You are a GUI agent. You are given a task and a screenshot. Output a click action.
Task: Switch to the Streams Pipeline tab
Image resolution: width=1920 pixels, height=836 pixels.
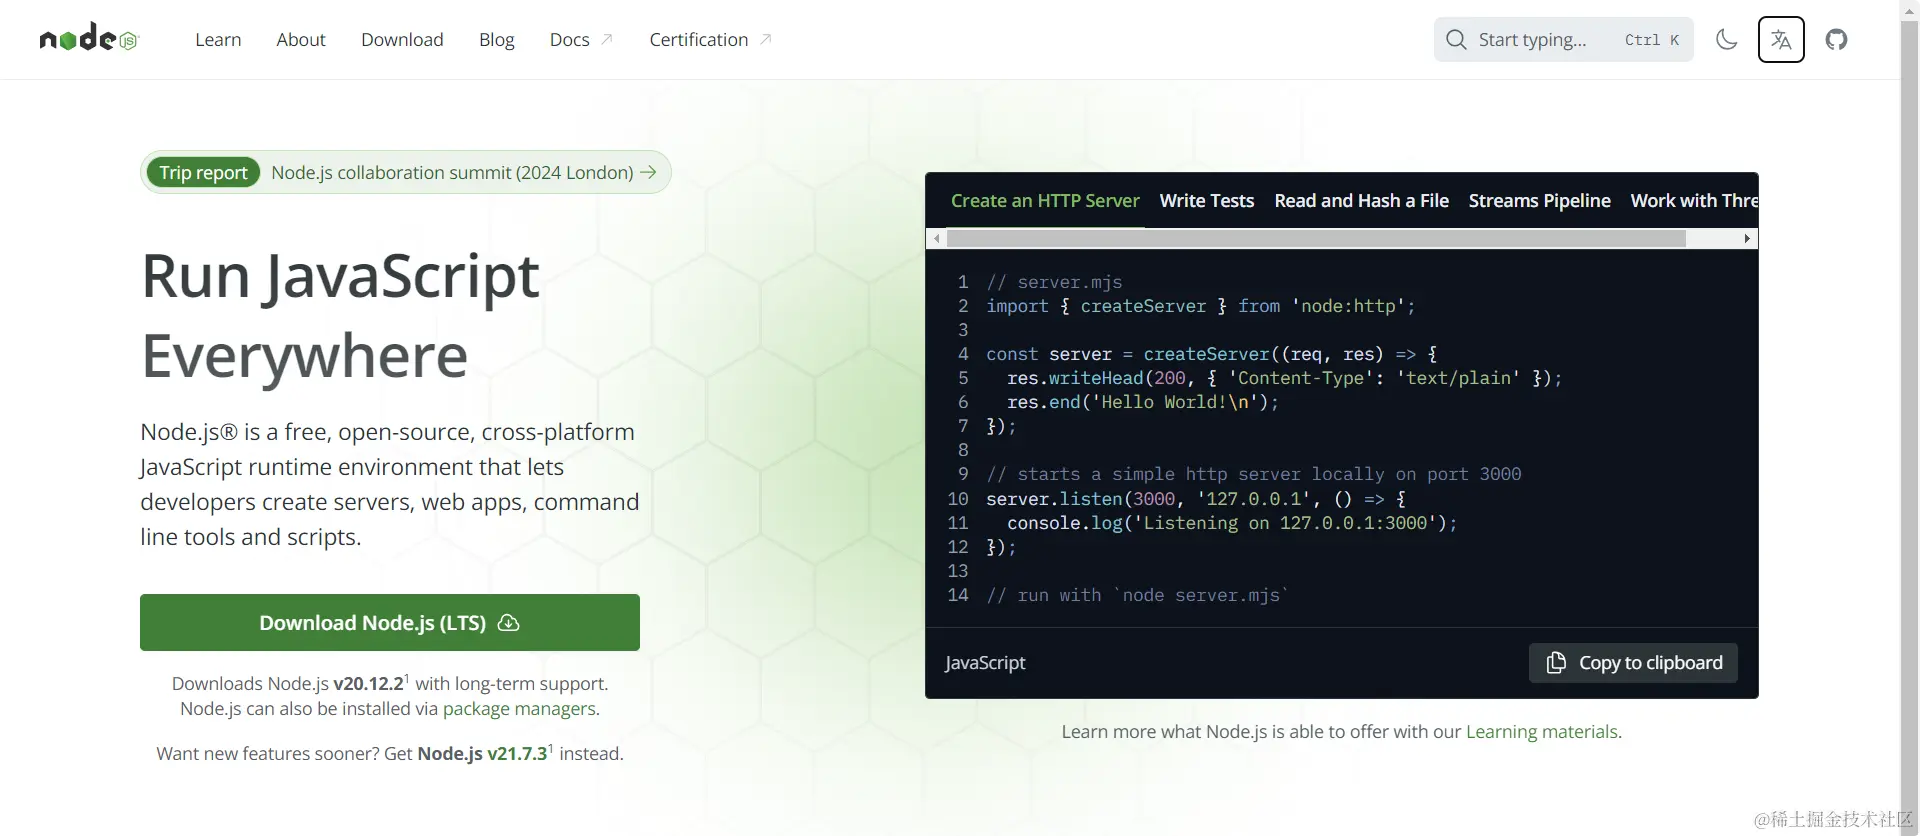point(1539,200)
